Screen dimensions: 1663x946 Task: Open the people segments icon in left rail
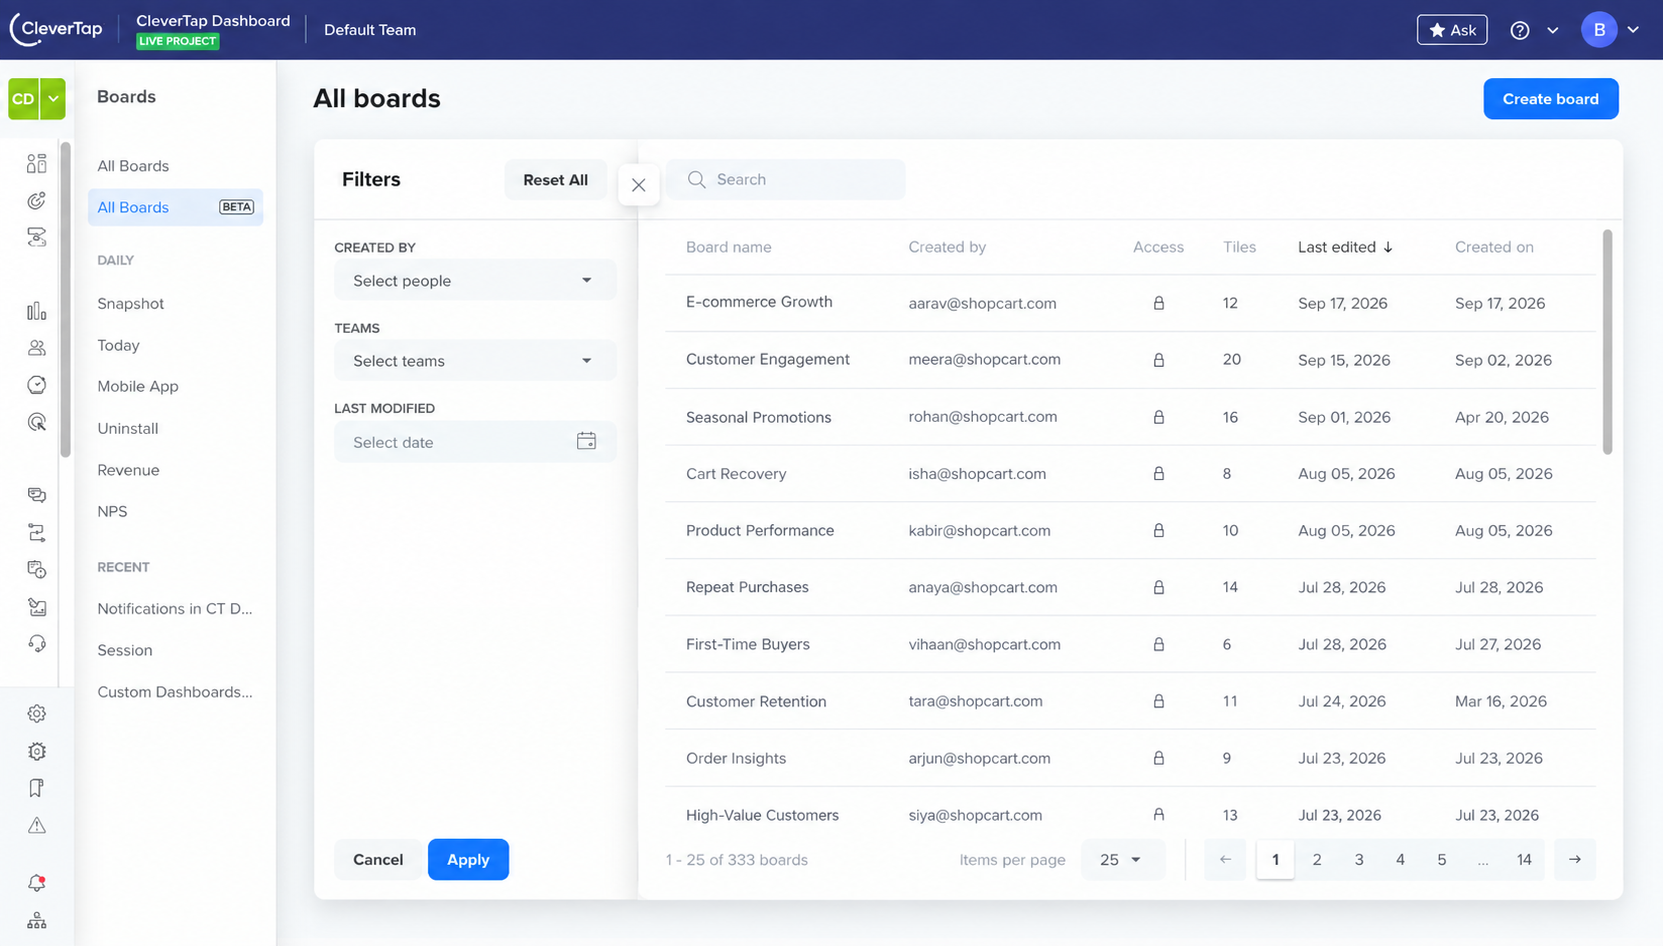[37, 348]
